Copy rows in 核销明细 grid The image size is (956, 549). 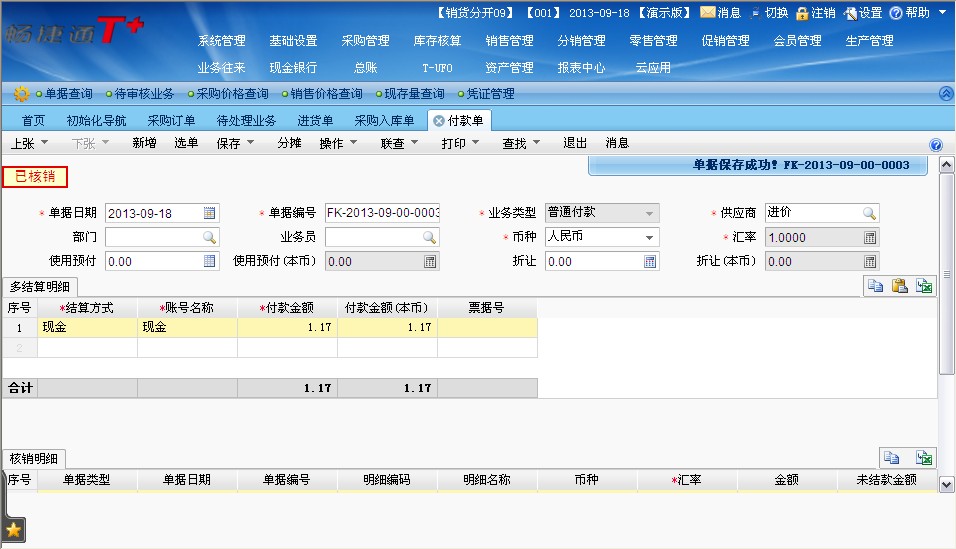[x=891, y=458]
